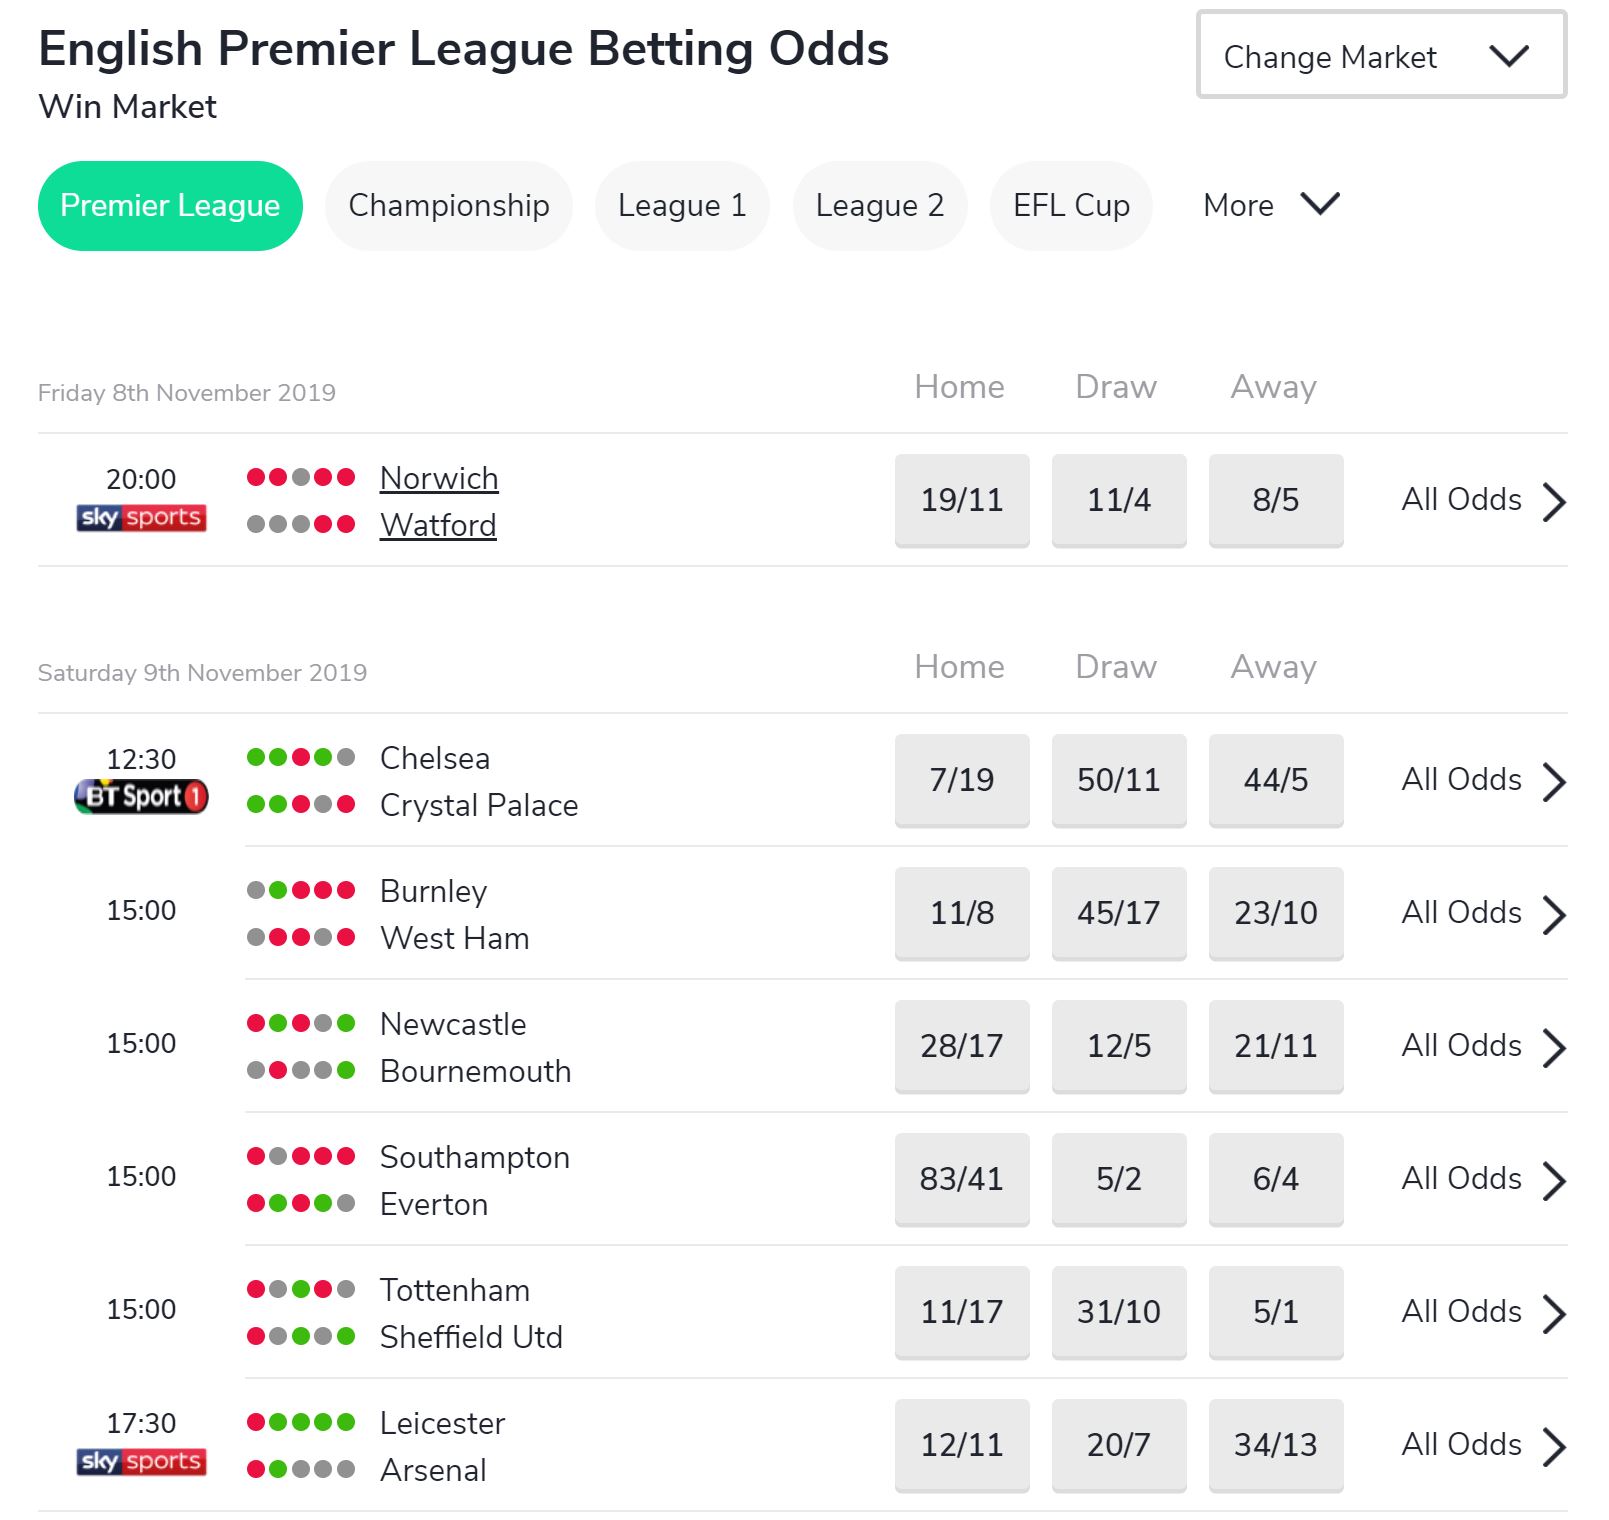Click the Sky Sports logo beside Norwich match
The image size is (1609, 1520).
[x=141, y=517]
